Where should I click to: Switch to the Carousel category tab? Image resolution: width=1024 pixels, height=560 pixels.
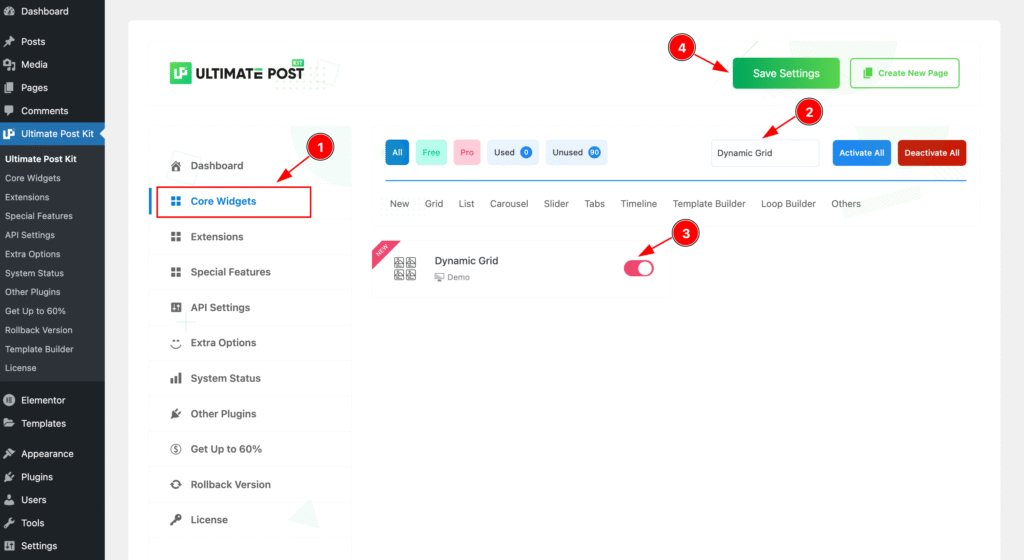tap(509, 204)
